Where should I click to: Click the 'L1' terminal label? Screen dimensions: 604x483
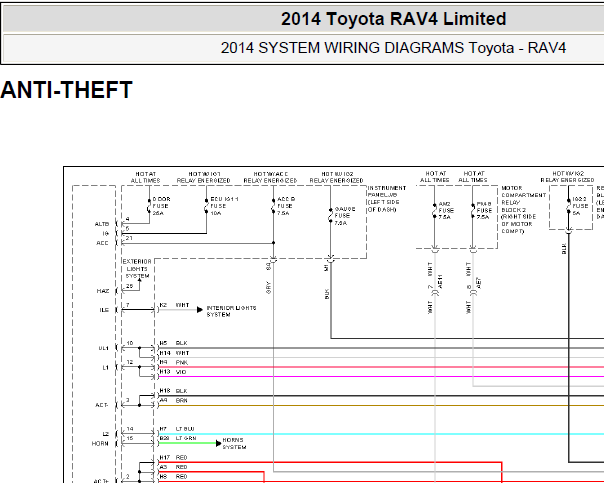(106, 367)
